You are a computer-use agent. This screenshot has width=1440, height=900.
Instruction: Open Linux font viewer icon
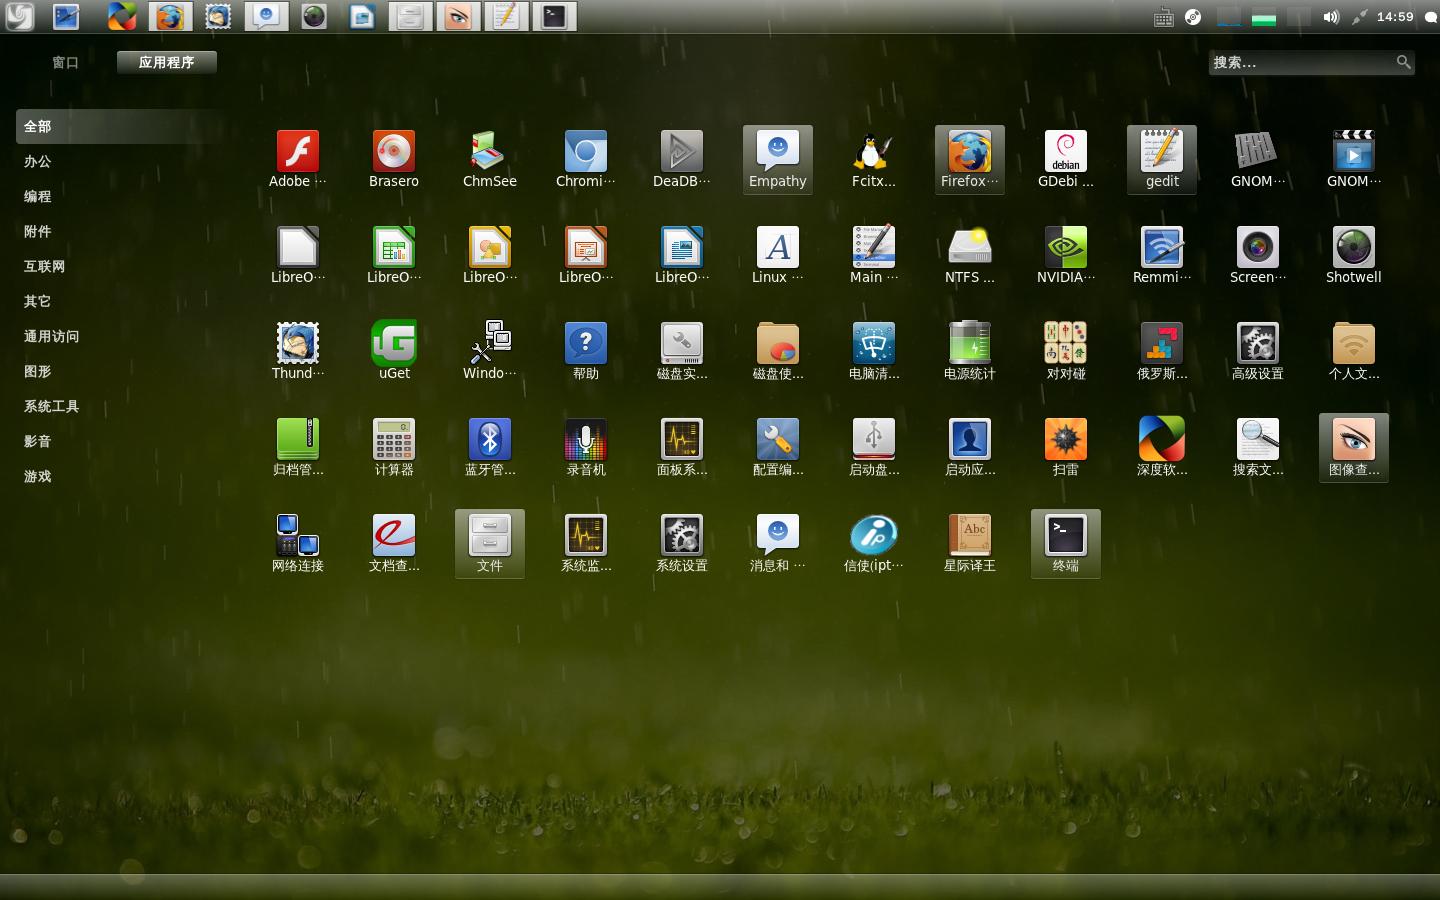(x=778, y=255)
